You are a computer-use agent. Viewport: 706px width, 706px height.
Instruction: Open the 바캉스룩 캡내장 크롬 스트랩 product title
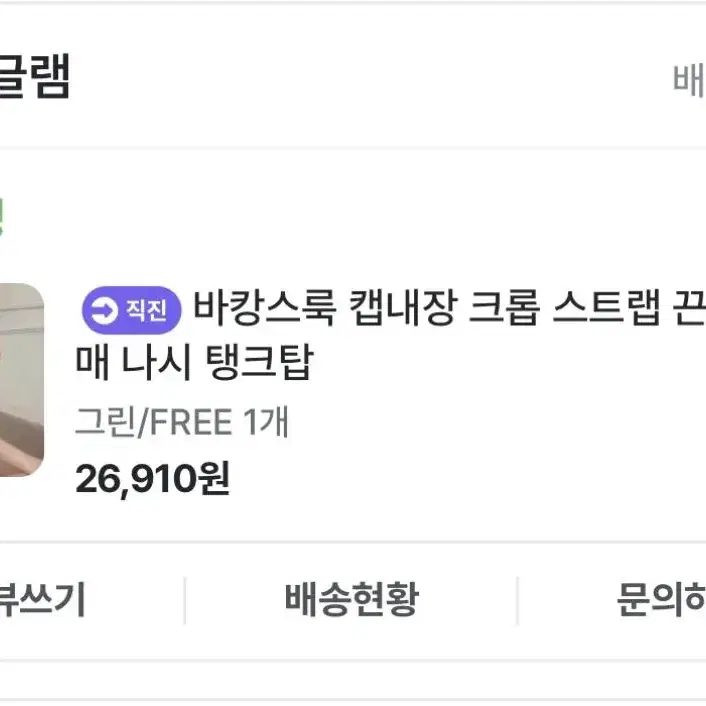pos(449,309)
